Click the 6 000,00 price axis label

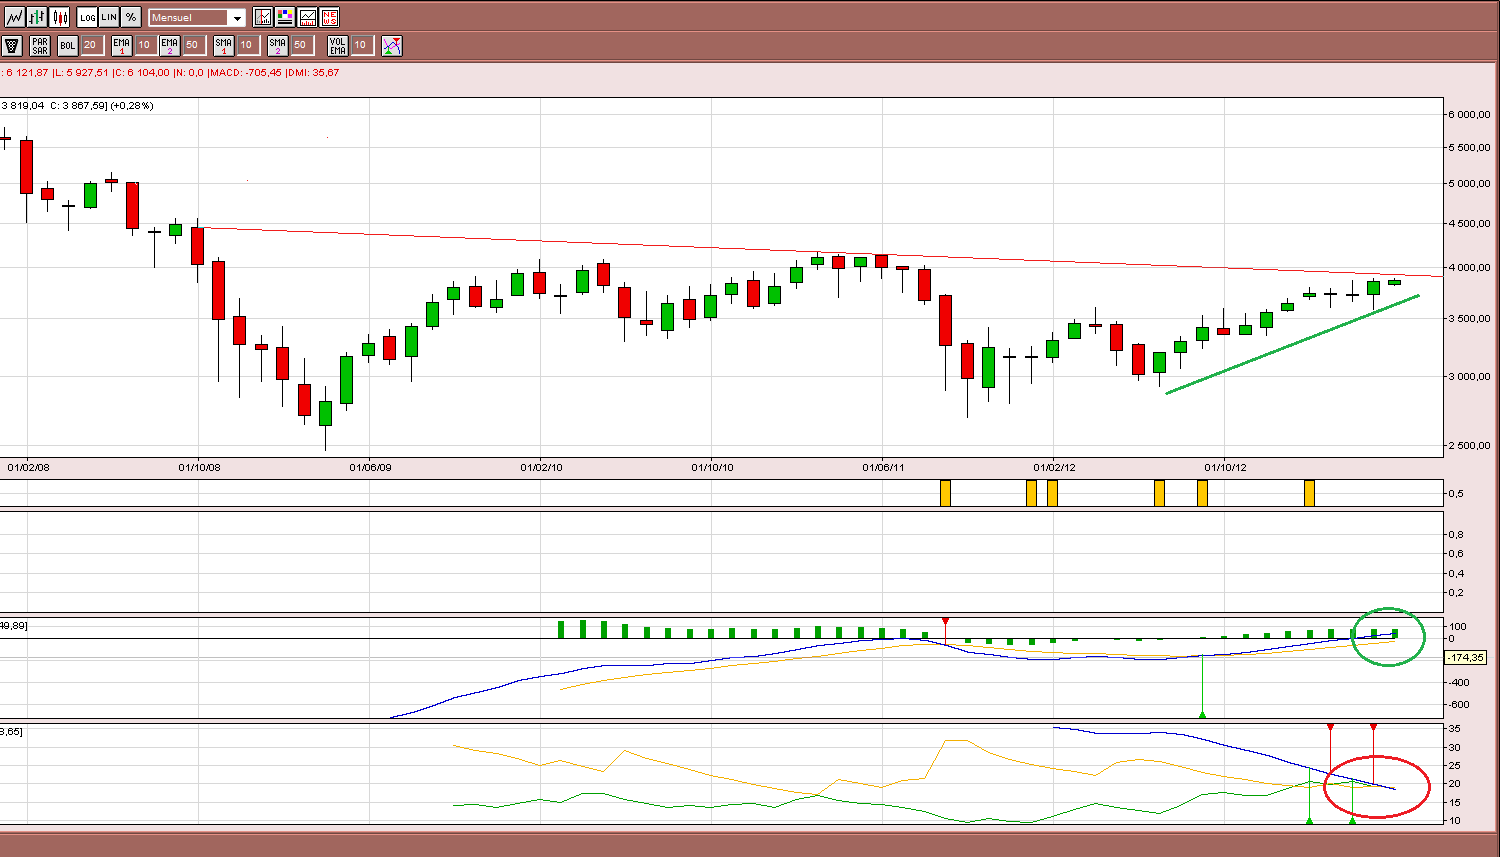pyautogui.click(x=1470, y=115)
